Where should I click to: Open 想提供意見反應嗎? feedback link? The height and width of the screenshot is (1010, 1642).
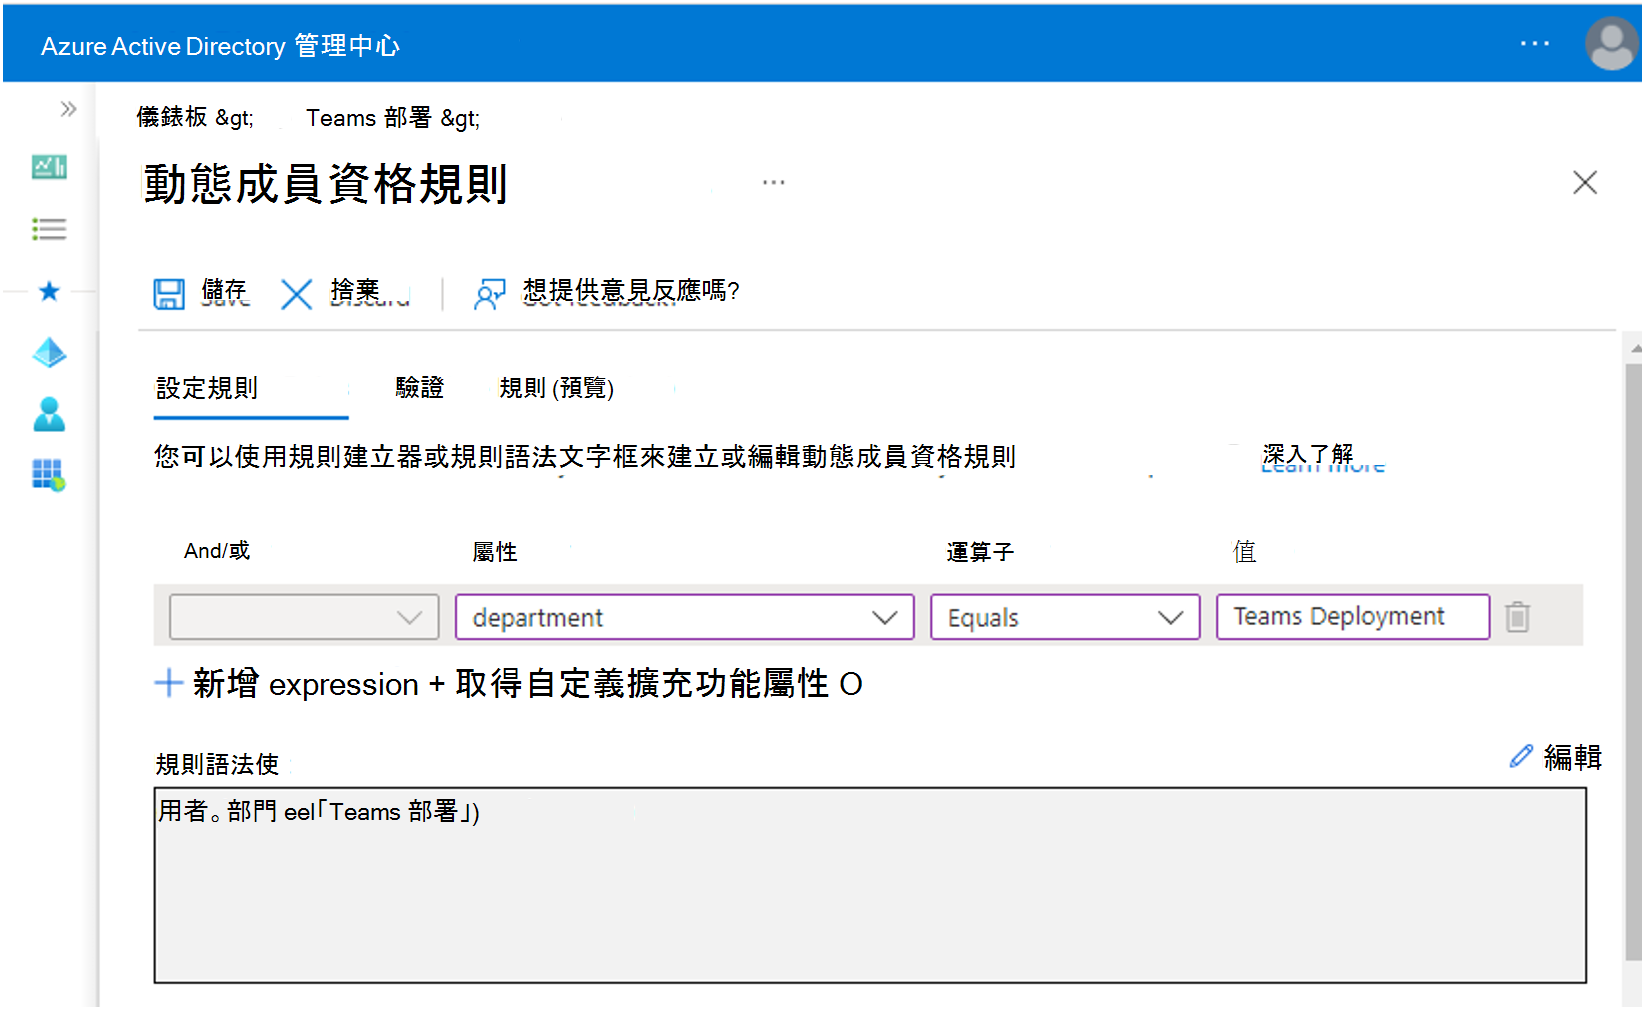pyautogui.click(x=631, y=291)
